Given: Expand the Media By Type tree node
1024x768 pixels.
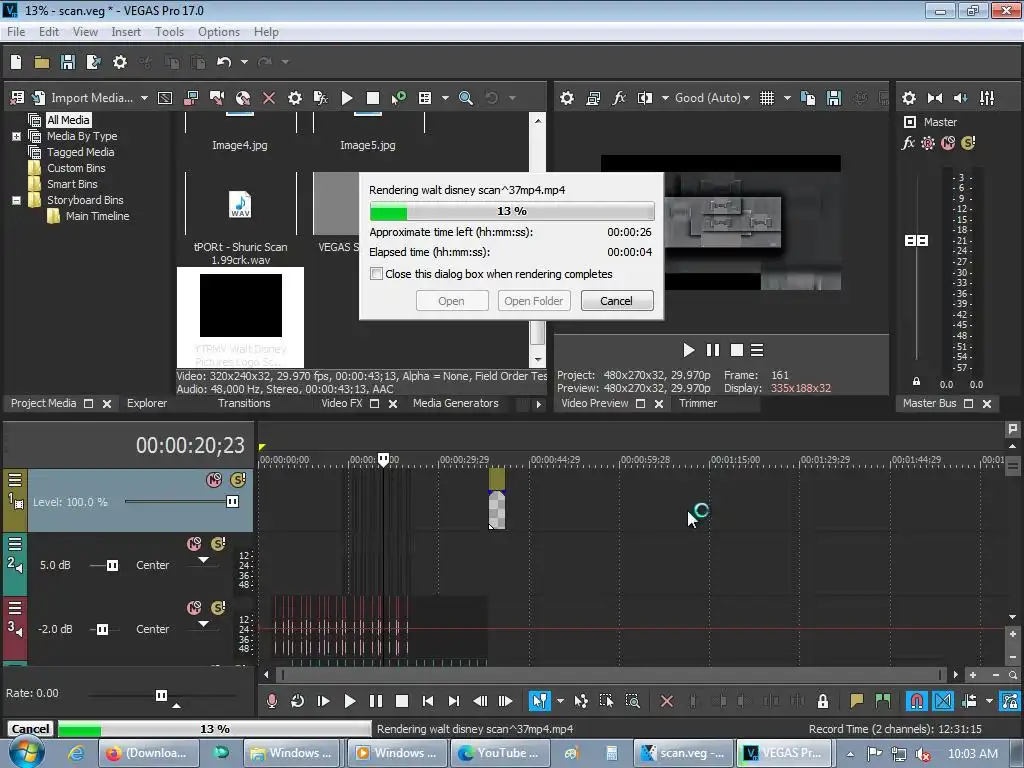Looking at the screenshot, I should (16, 136).
